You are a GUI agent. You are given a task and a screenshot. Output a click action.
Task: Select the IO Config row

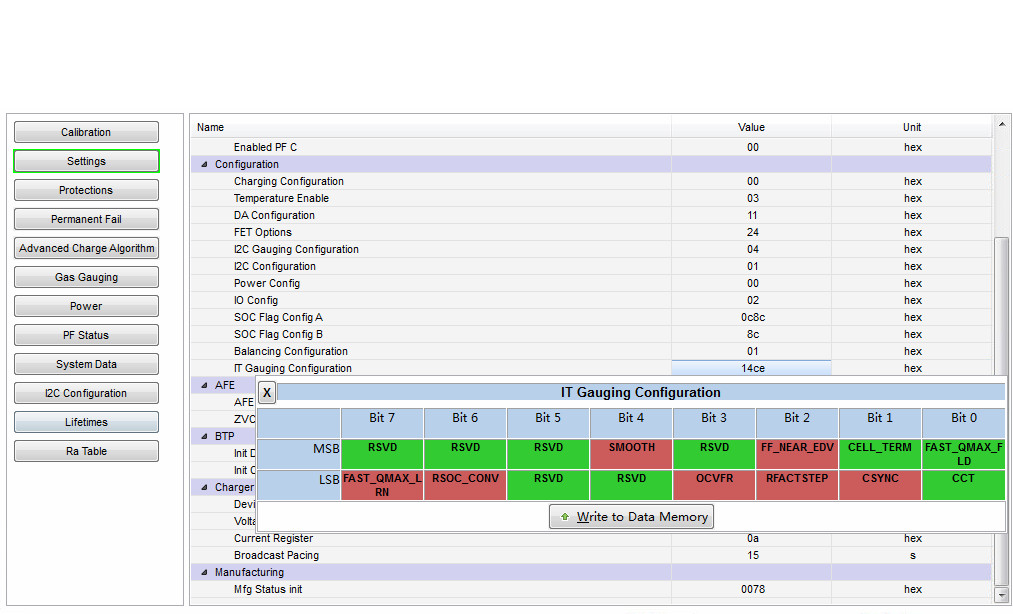(591, 301)
